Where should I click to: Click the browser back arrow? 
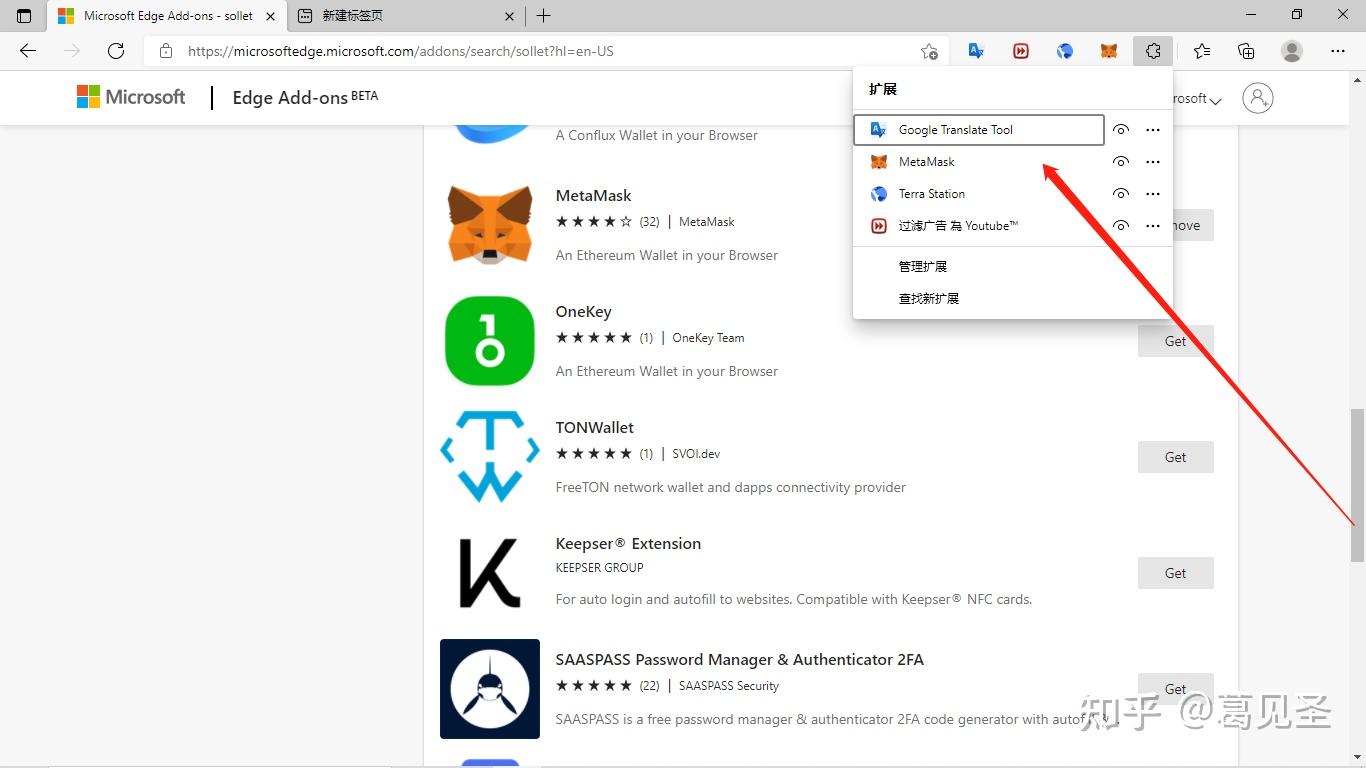[x=28, y=51]
